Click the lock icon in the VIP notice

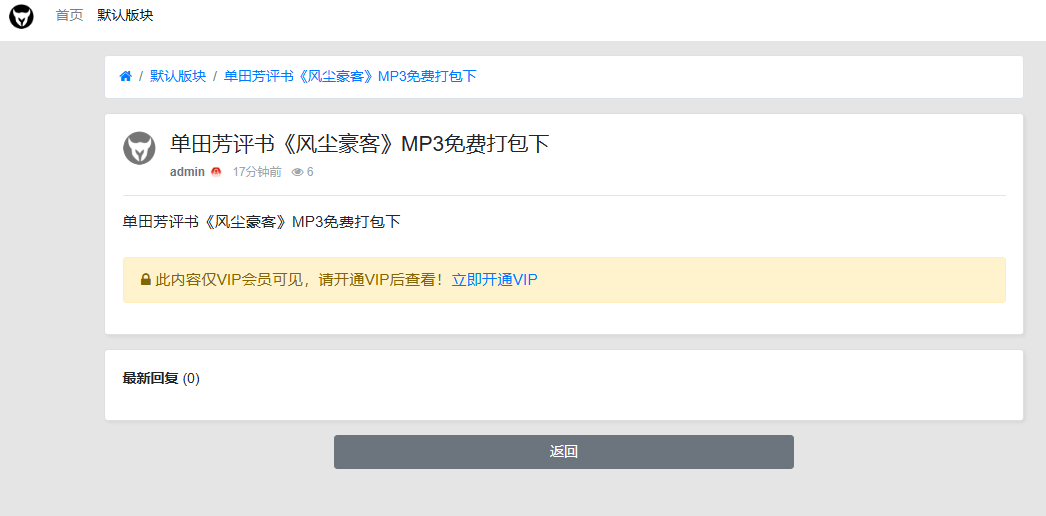coord(146,280)
